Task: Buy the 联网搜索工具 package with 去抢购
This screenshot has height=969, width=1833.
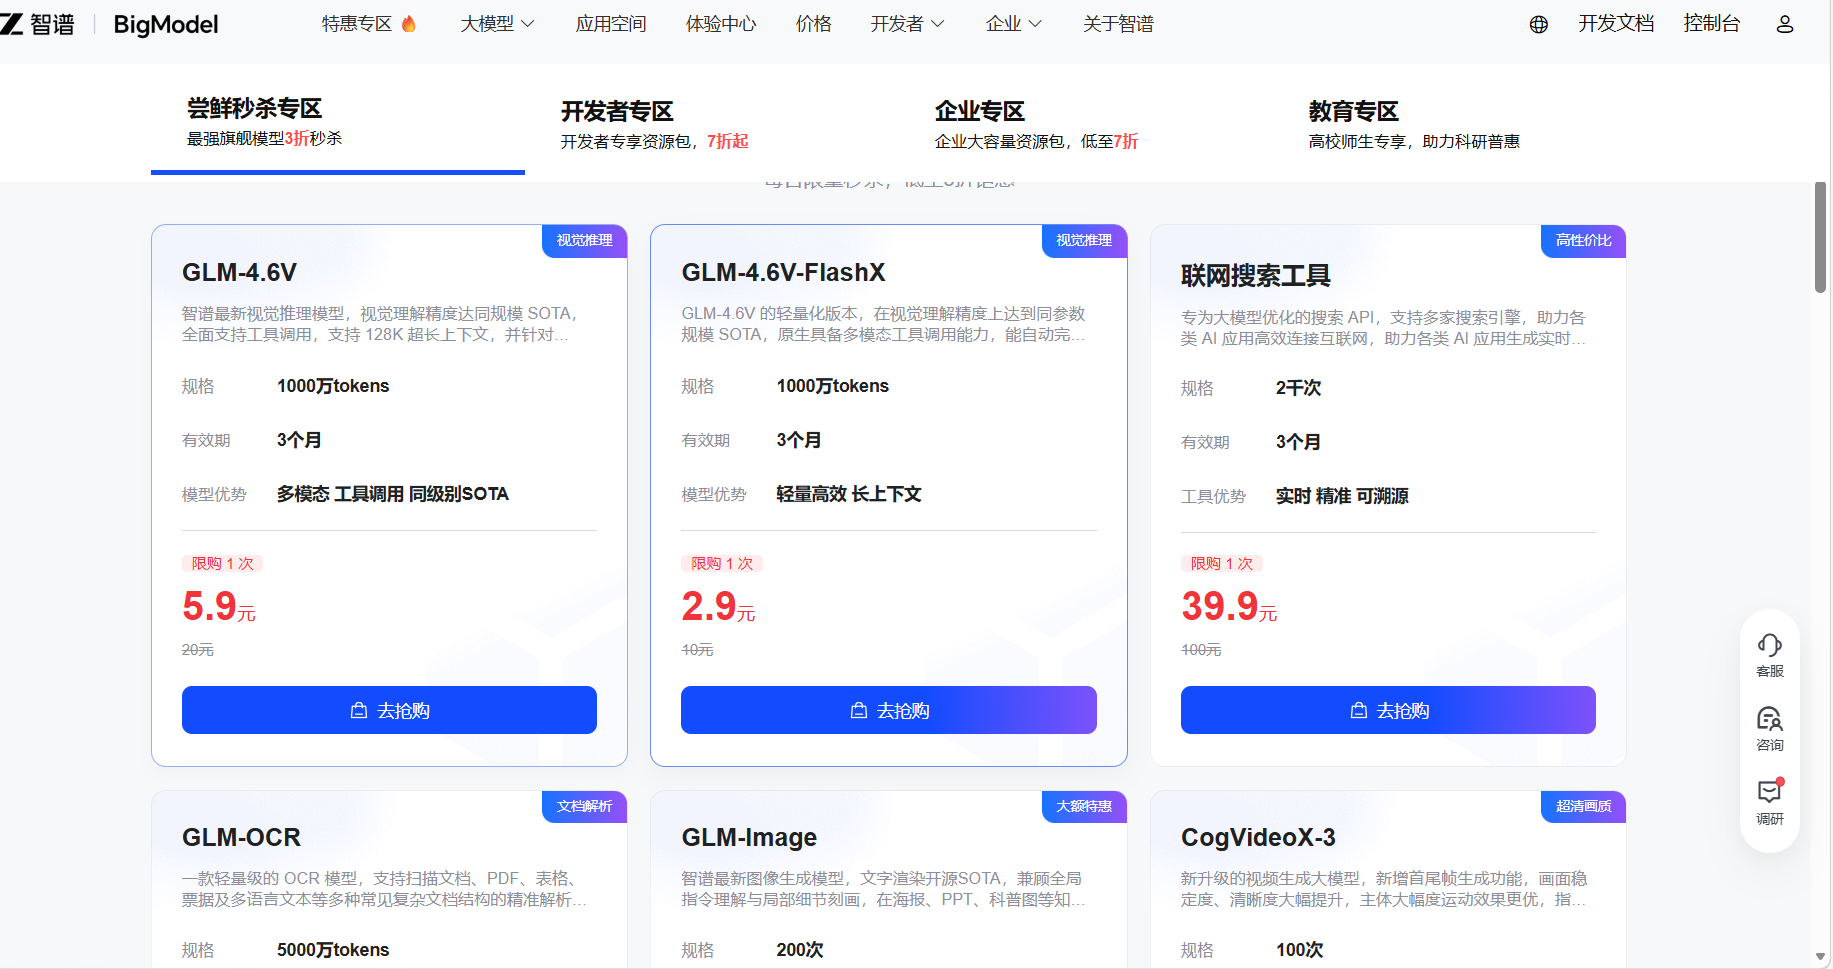Action: (x=1388, y=710)
